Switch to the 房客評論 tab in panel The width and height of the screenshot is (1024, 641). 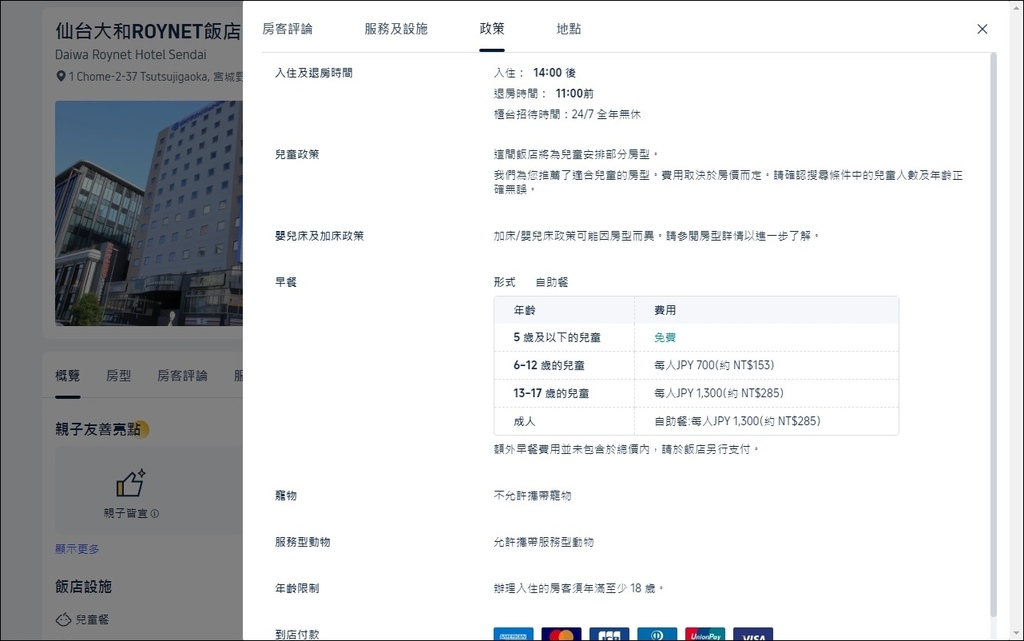click(x=287, y=29)
